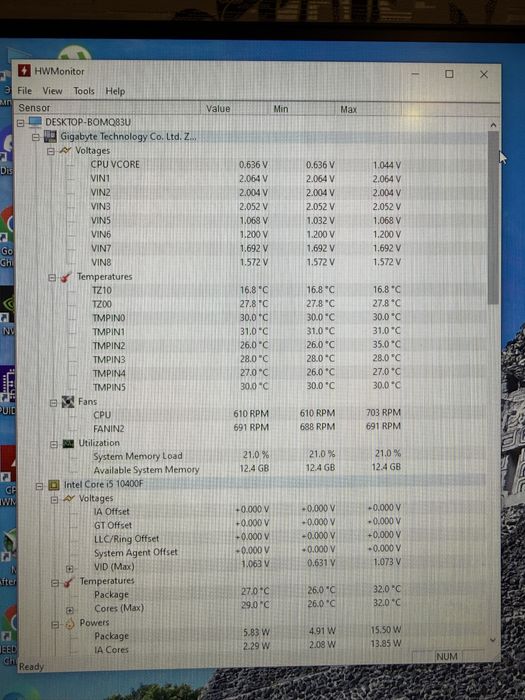Click the motherboard icon beside Gigabyte Technology
525x700 pixels.
coord(50,136)
